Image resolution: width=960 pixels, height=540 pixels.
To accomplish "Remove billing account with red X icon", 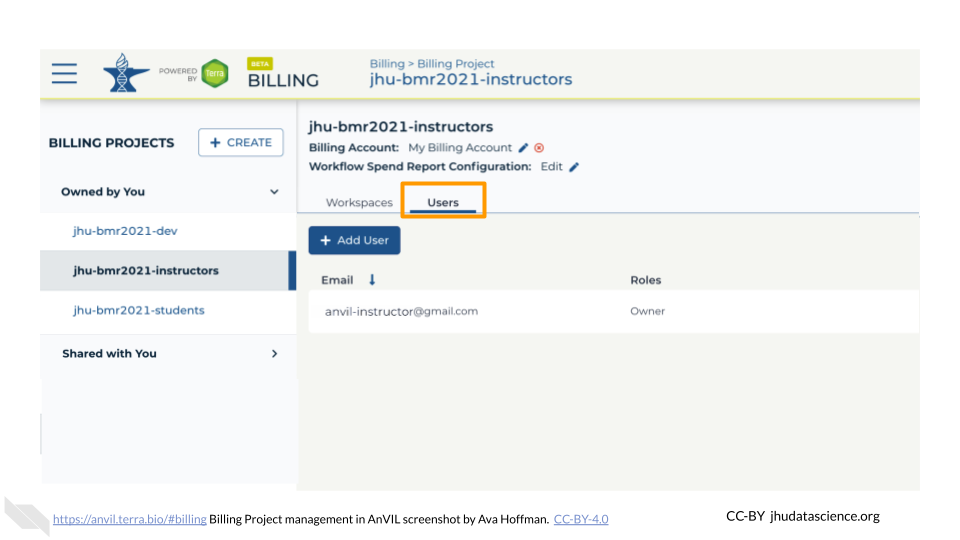I will point(540,148).
